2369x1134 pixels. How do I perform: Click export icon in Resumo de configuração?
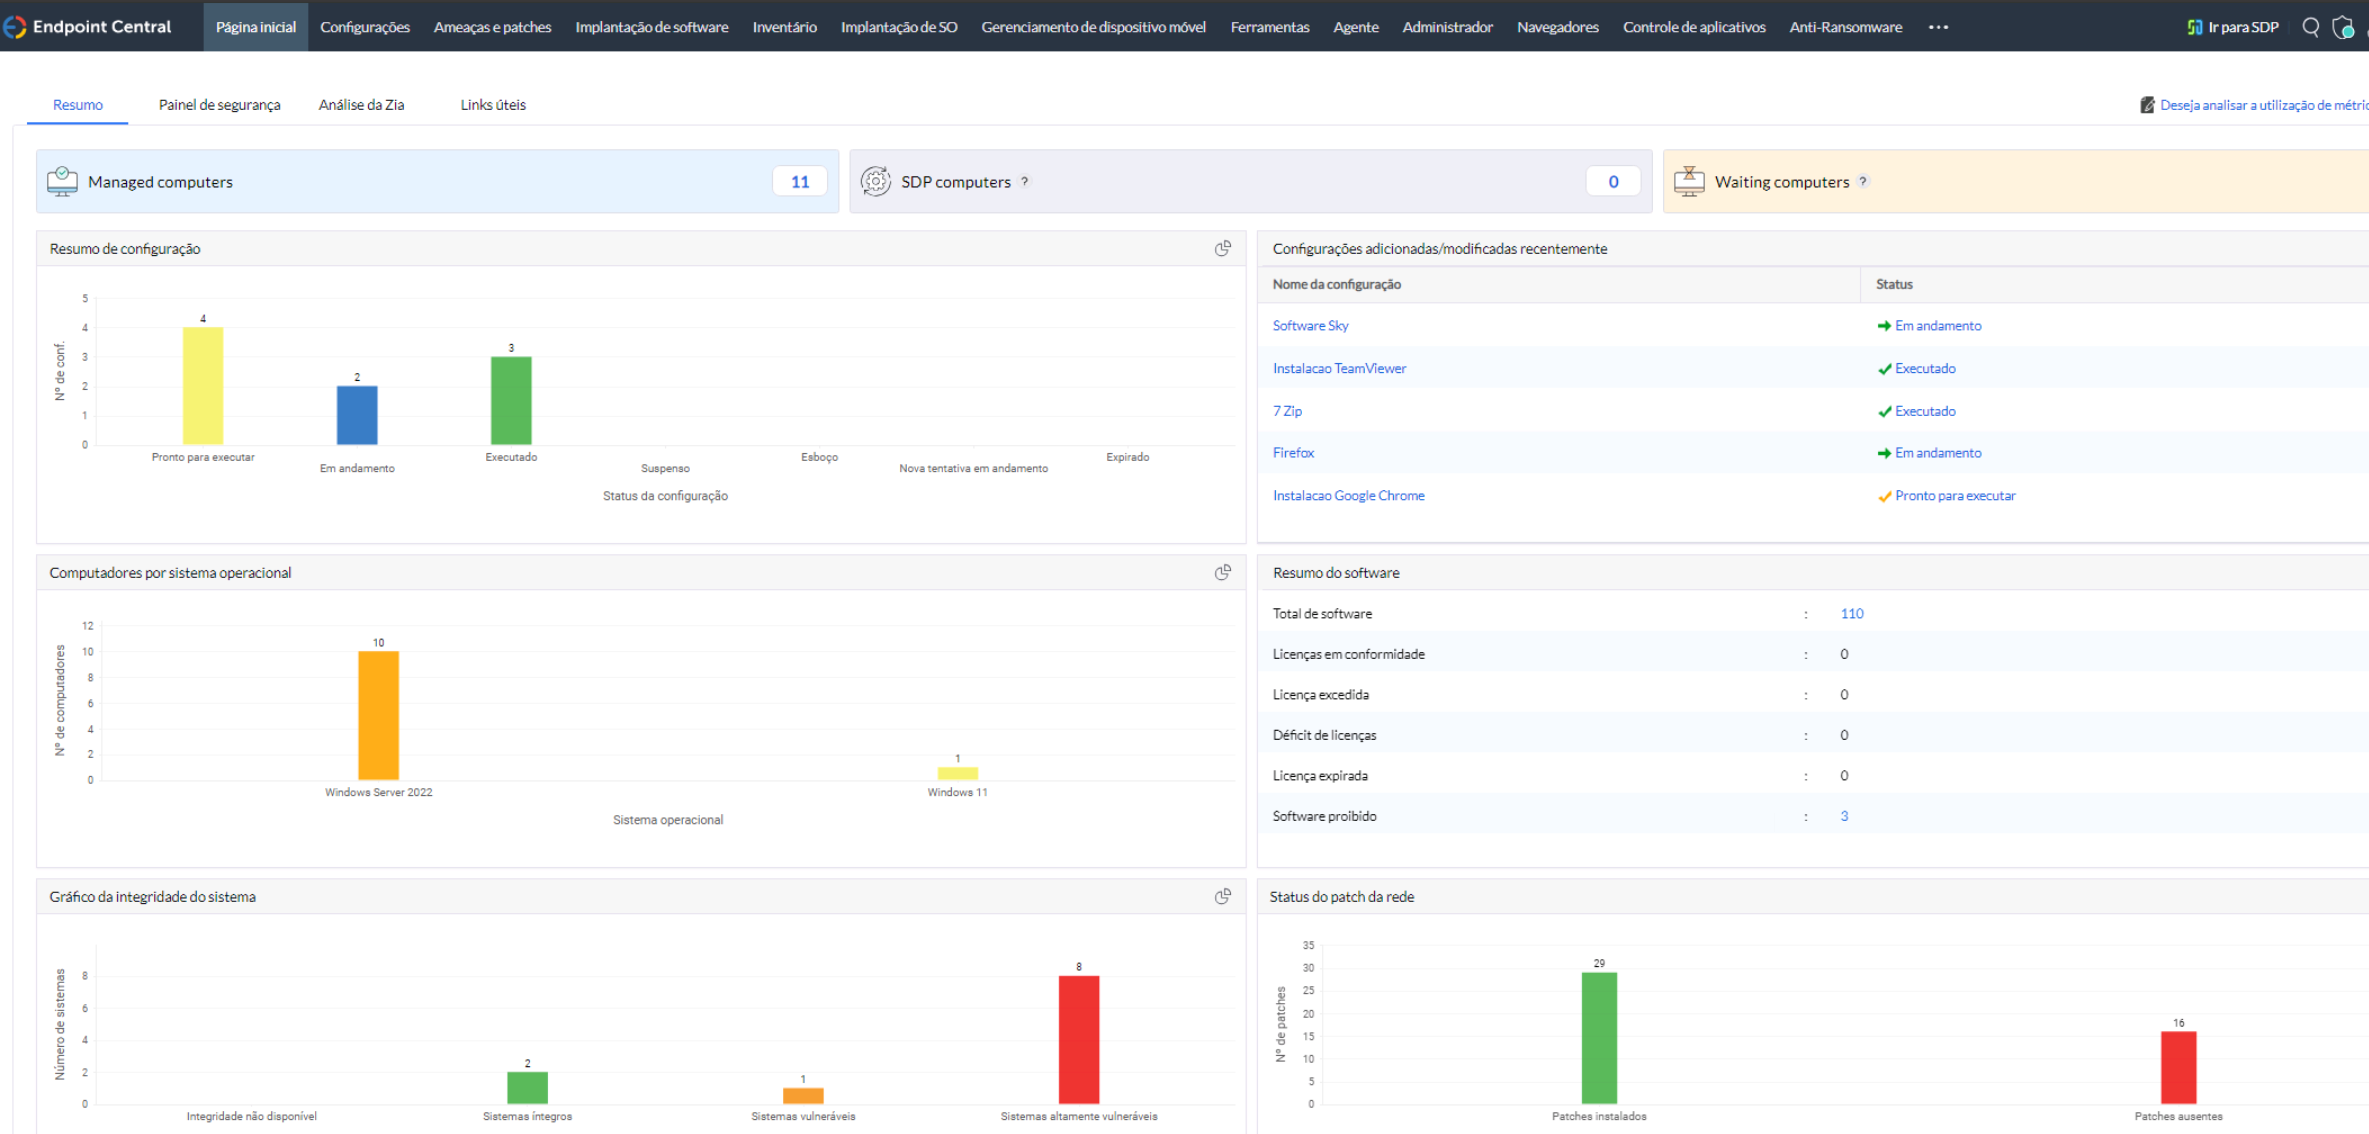1222,248
